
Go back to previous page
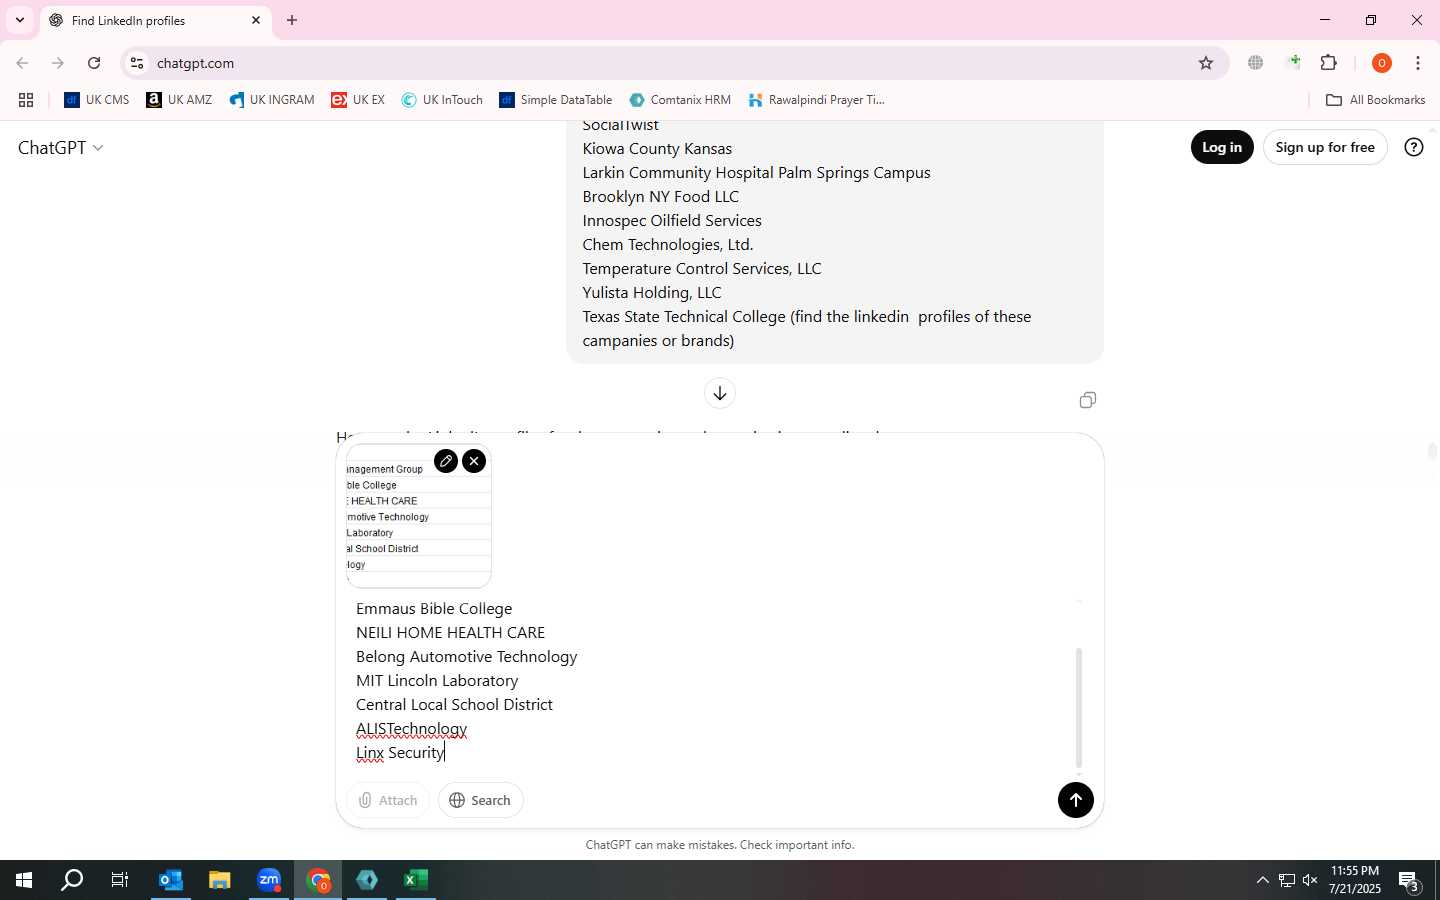click(22, 63)
